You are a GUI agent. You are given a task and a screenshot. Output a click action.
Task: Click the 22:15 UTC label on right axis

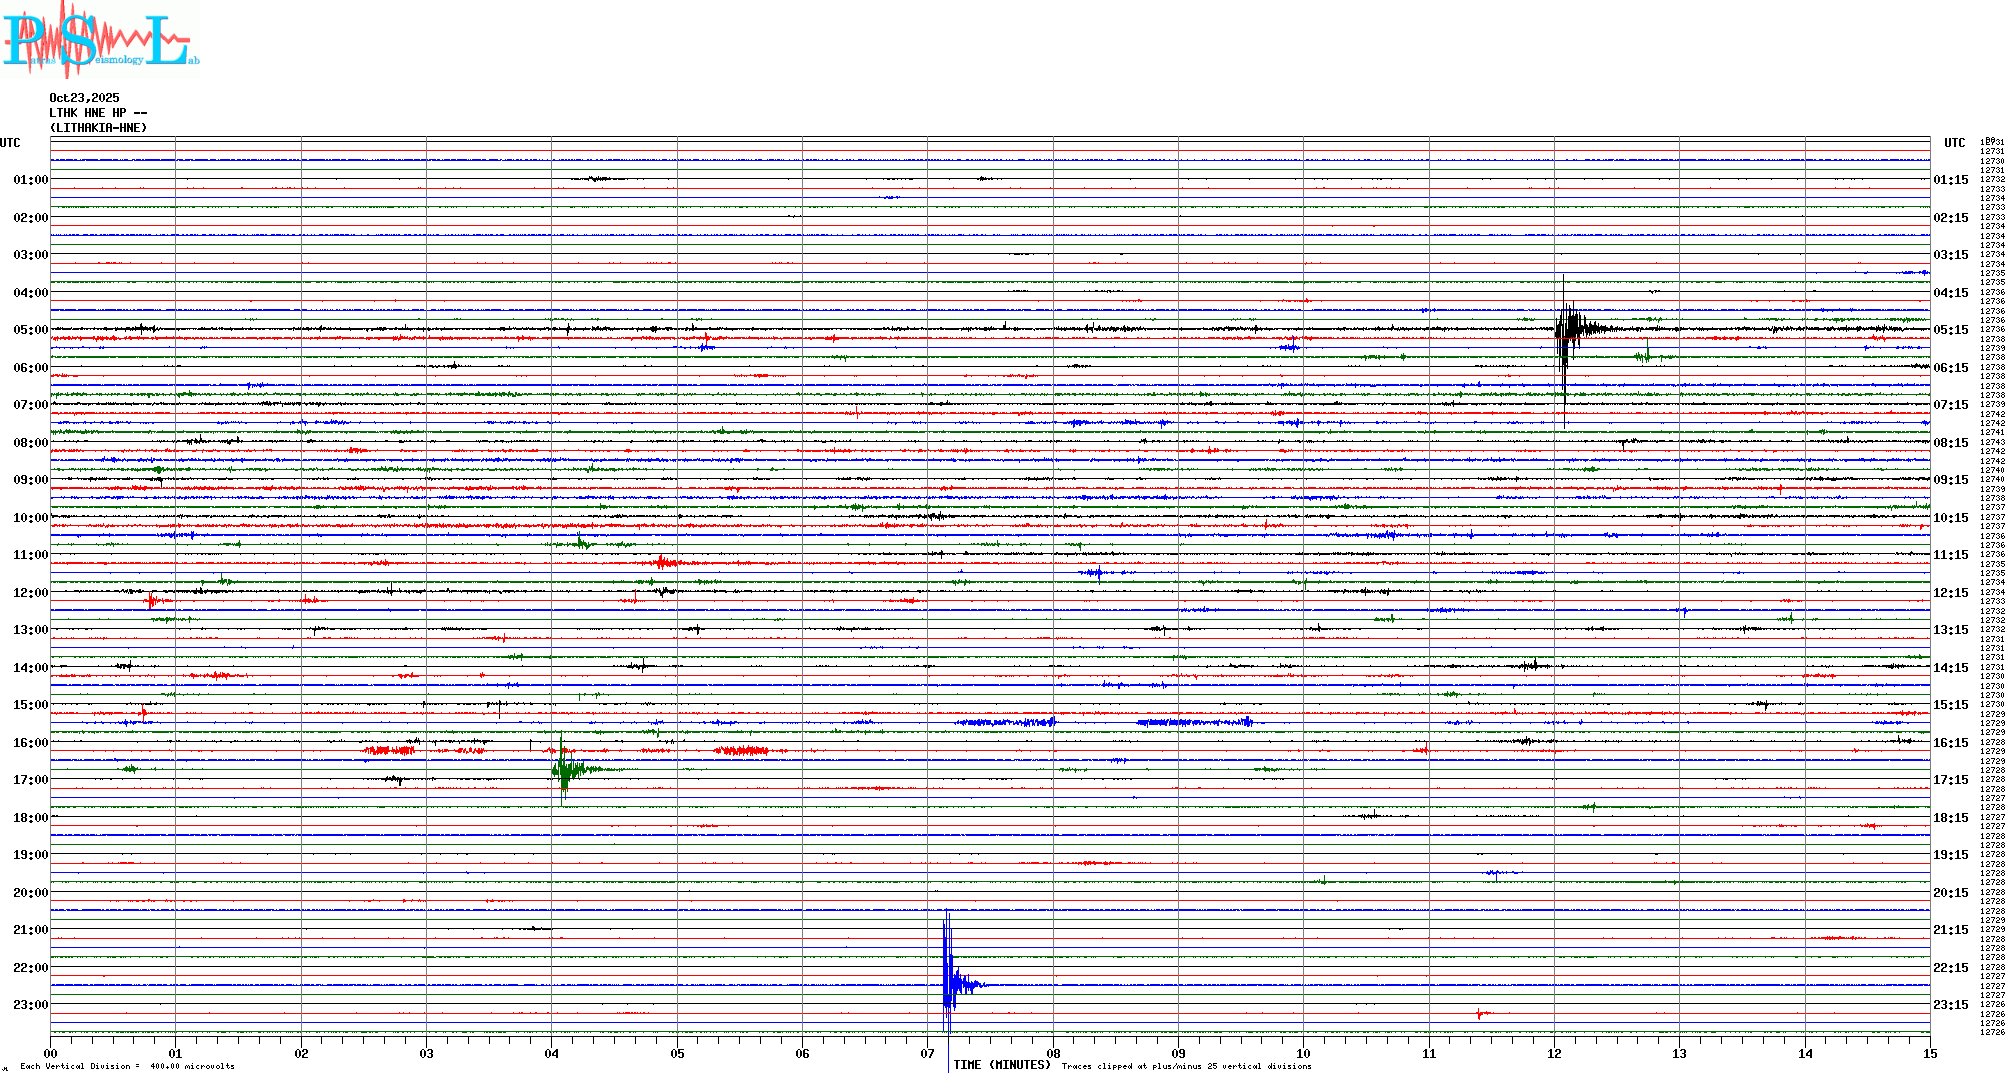pyautogui.click(x=1950, y=968)
